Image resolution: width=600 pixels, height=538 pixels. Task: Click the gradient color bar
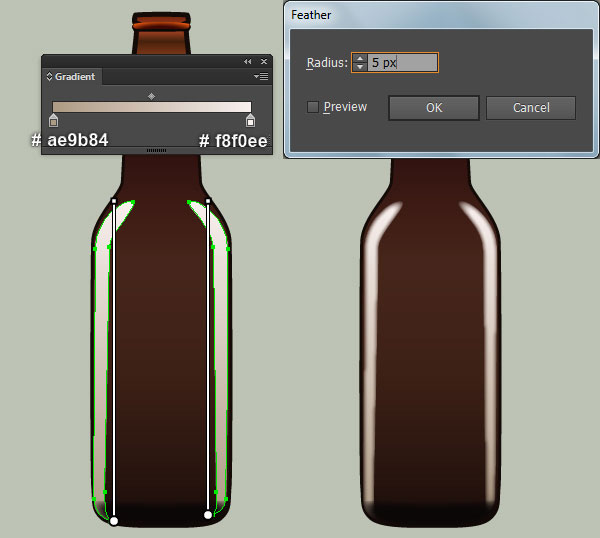[152, 107]
